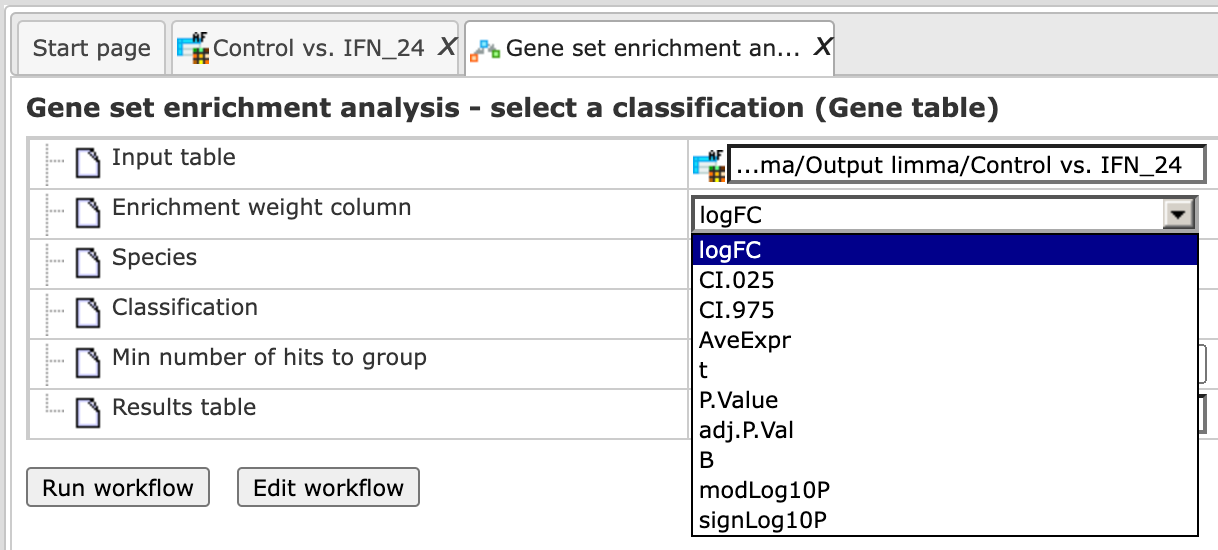
Task: Click the document icon beside Species
Action: tap(90, 262)
